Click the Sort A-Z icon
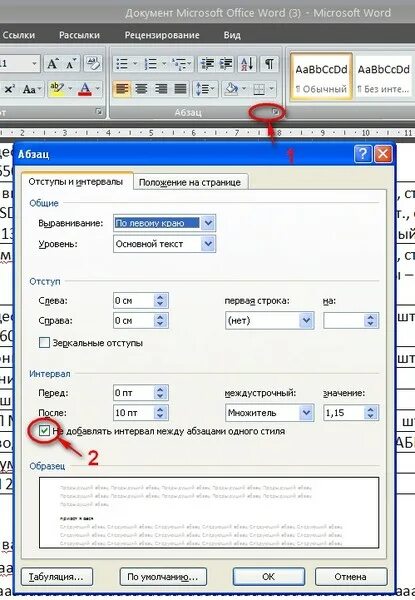Viewport: 415px width, 600px height. [x=247, y=64]
